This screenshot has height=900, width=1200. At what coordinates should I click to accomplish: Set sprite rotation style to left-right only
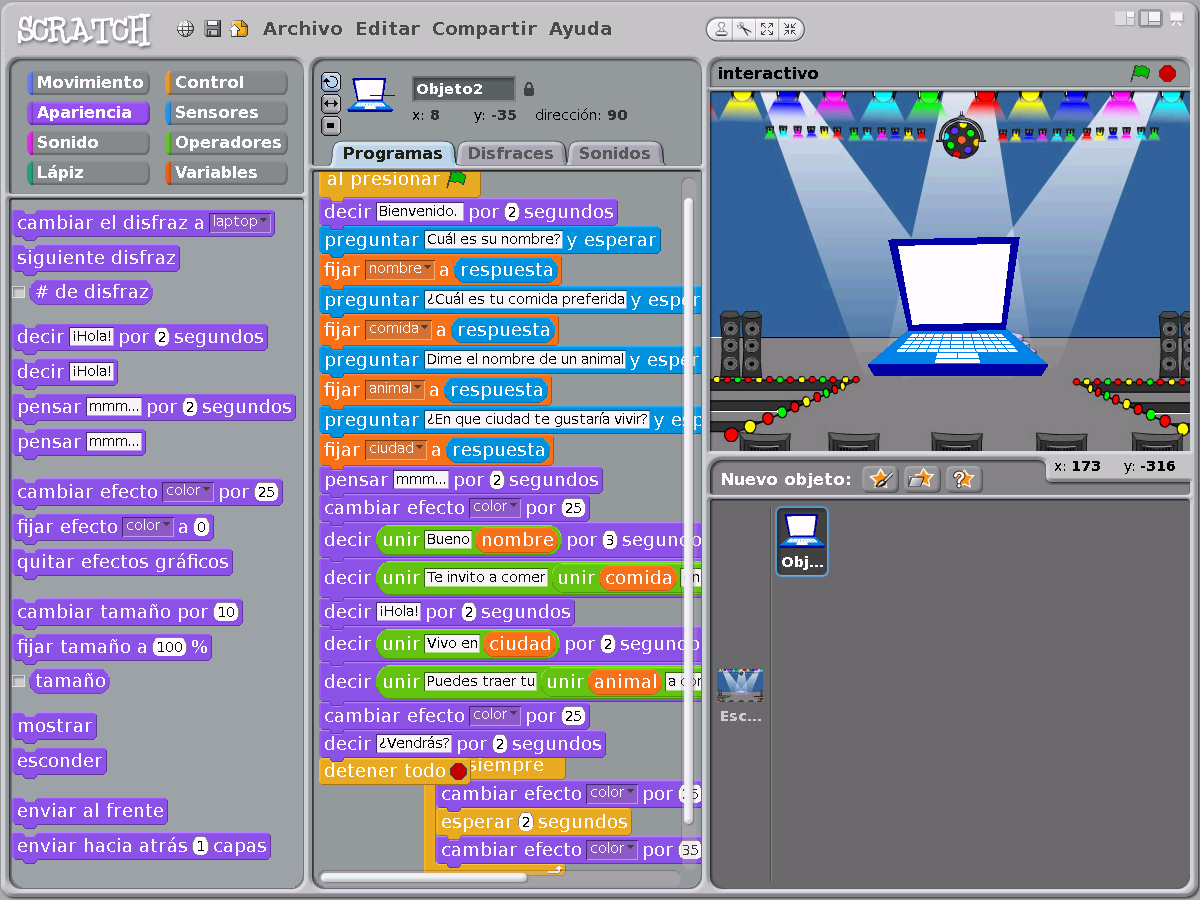[x=331, y=102]
